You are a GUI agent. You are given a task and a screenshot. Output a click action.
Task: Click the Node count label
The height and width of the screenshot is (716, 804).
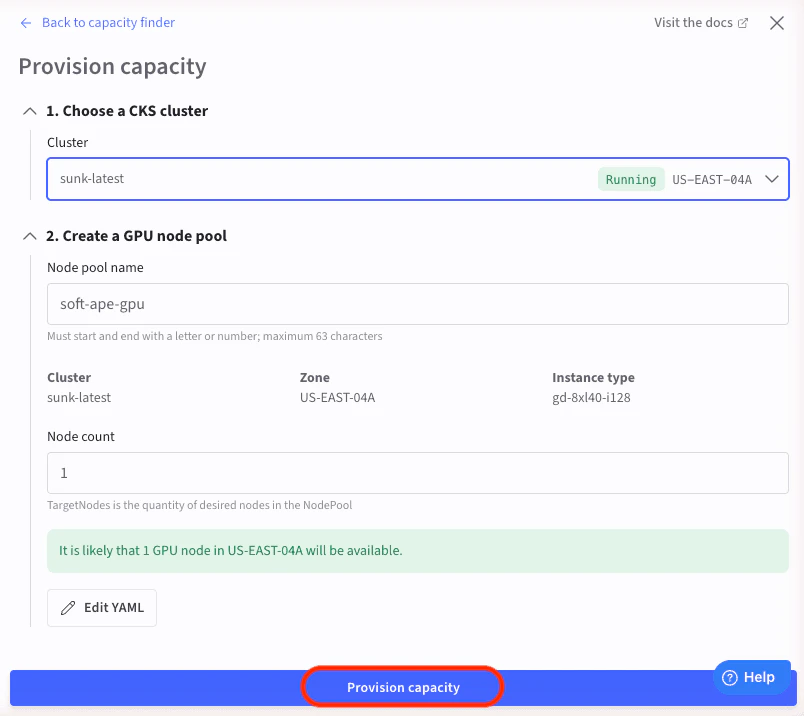[81, 436]
